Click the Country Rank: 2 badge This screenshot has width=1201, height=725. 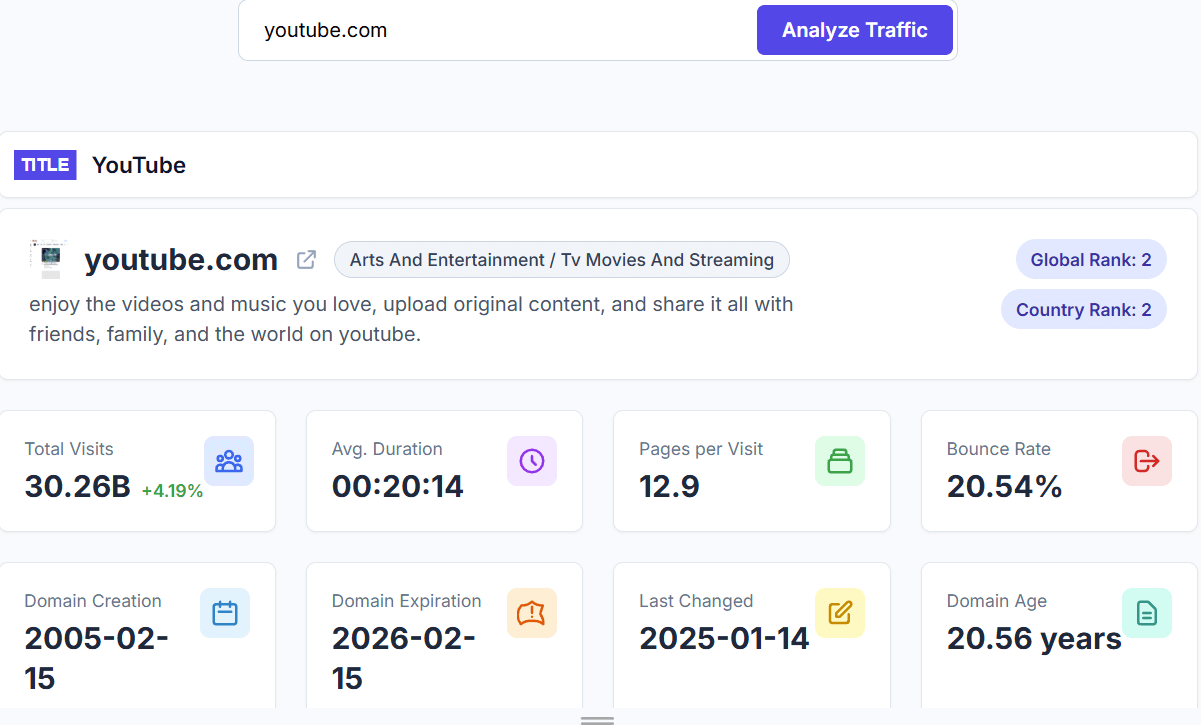pos(1083,309)
